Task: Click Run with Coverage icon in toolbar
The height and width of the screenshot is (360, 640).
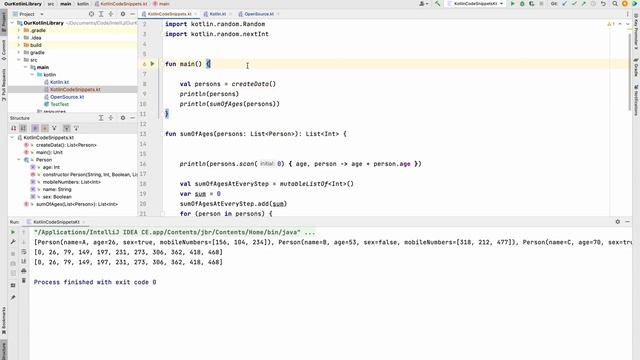Action: pos(531,4)
